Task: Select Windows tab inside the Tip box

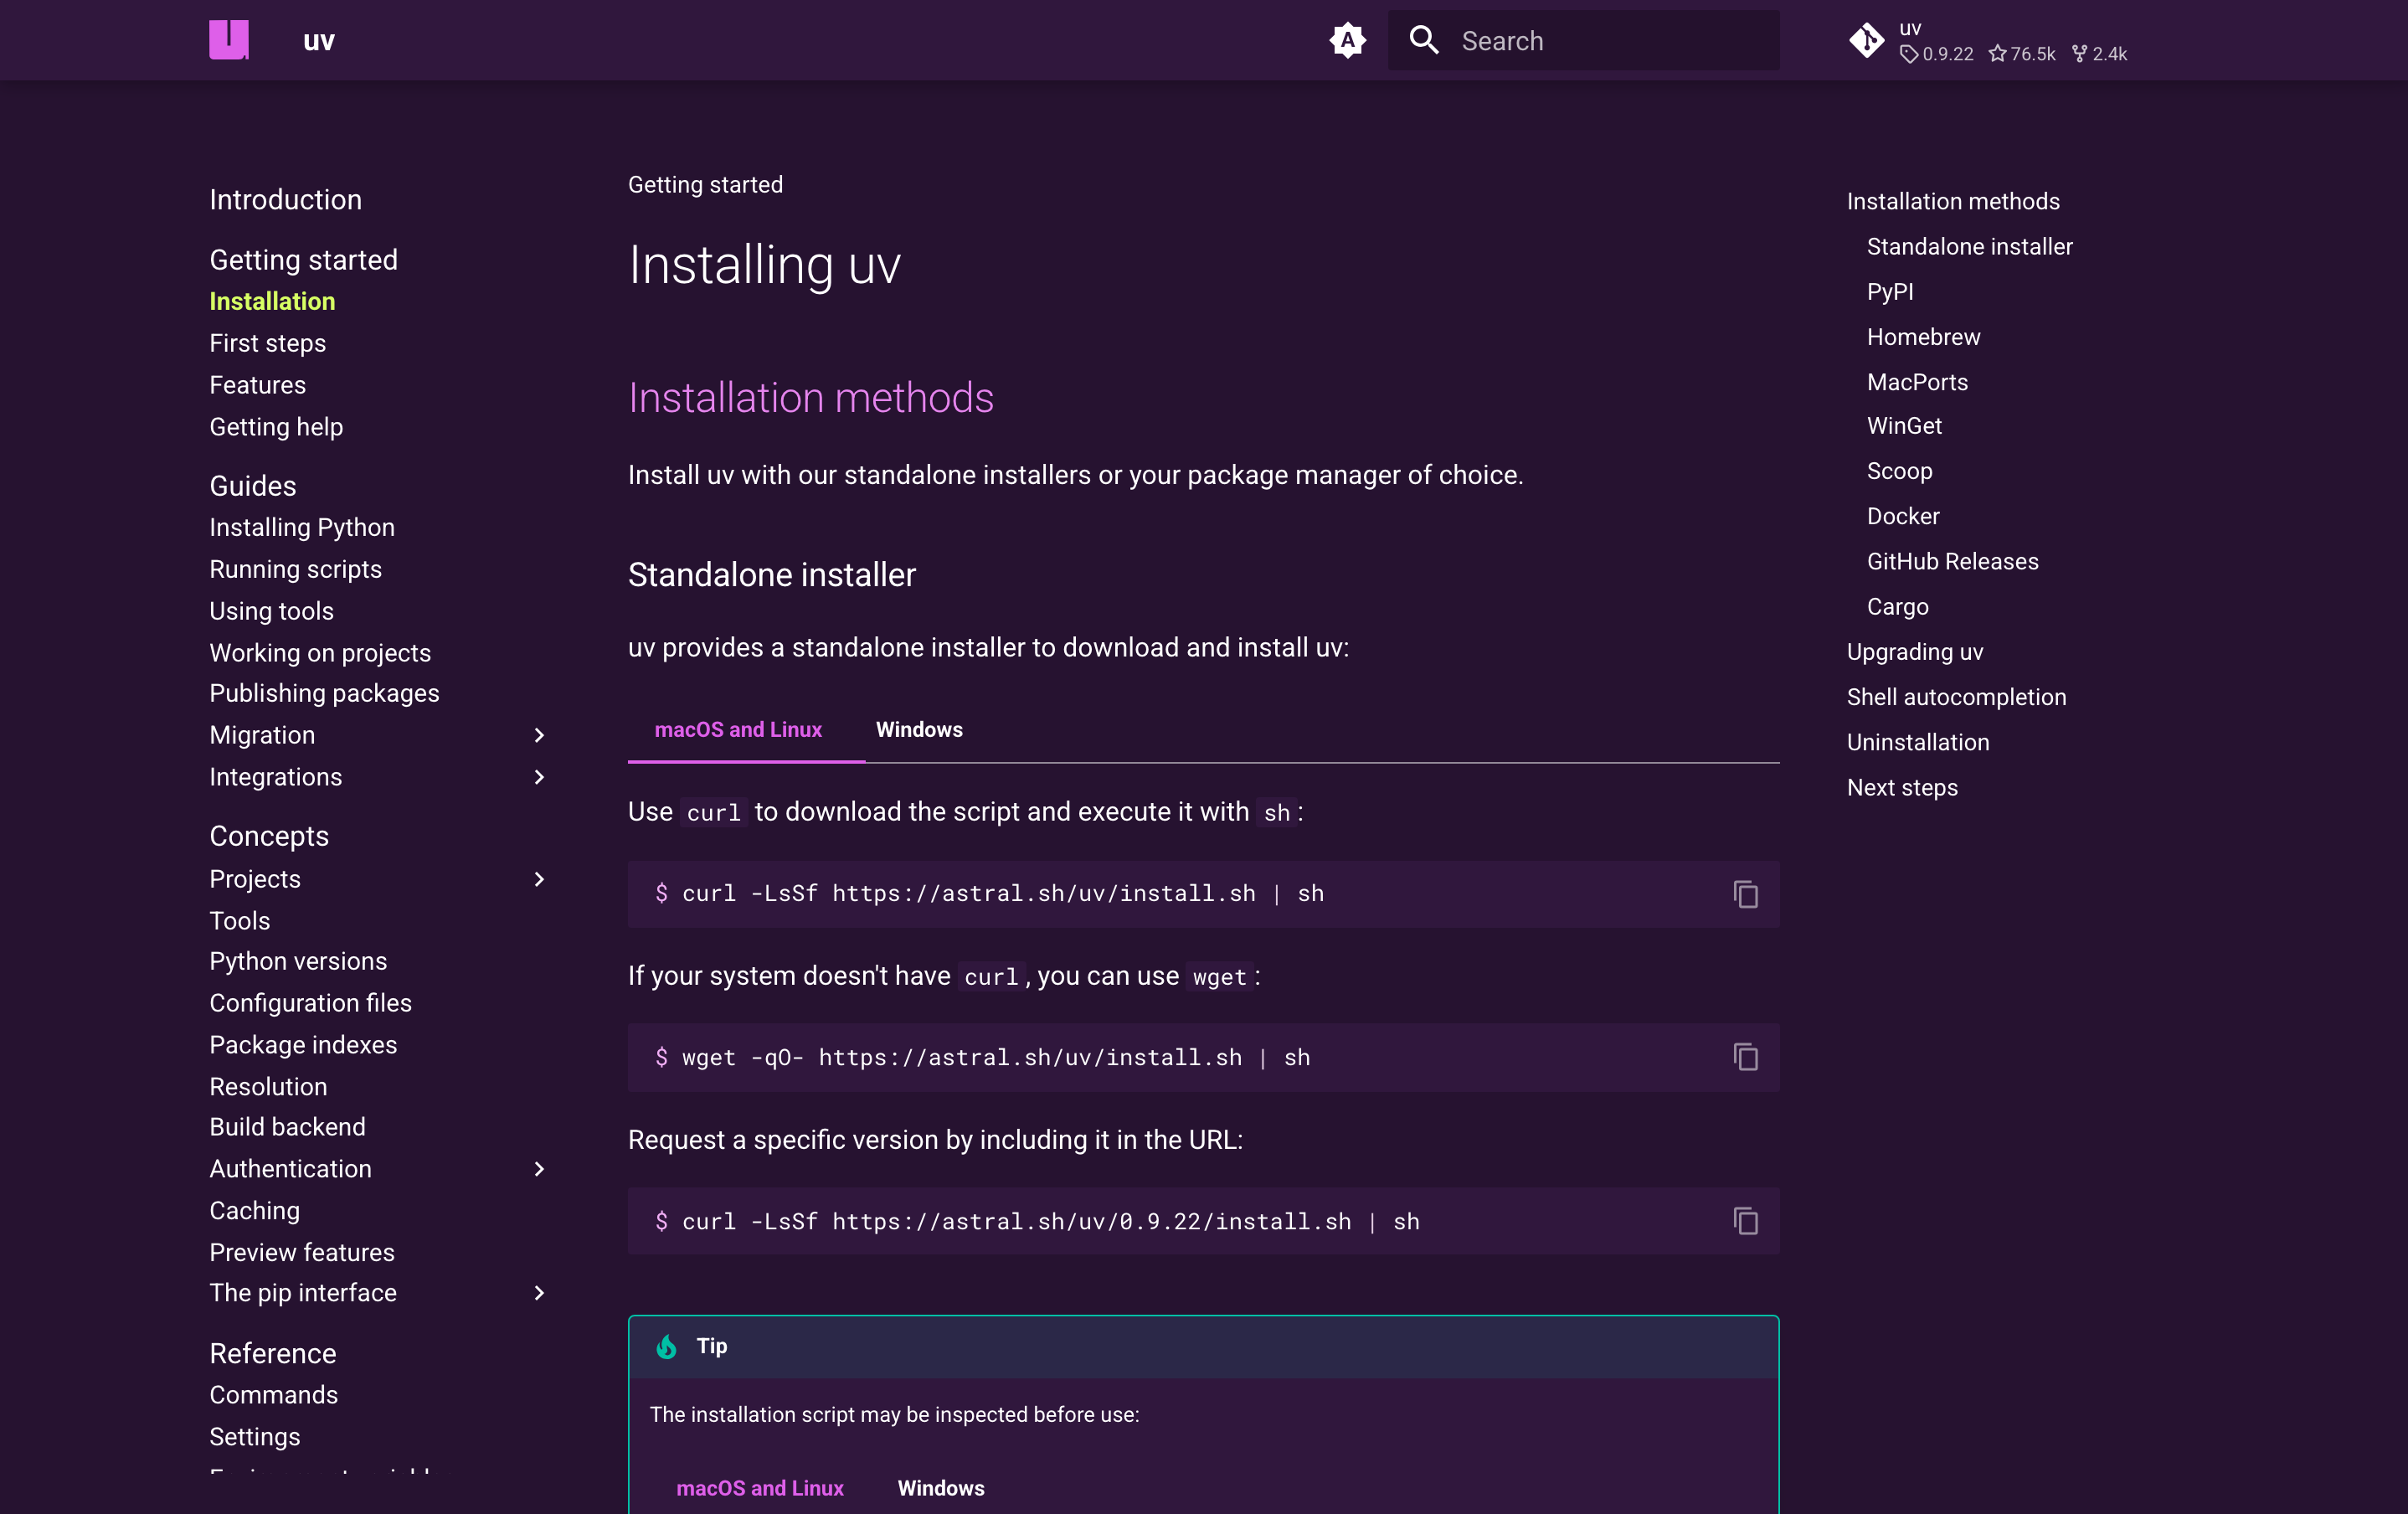Action: 940,1488
